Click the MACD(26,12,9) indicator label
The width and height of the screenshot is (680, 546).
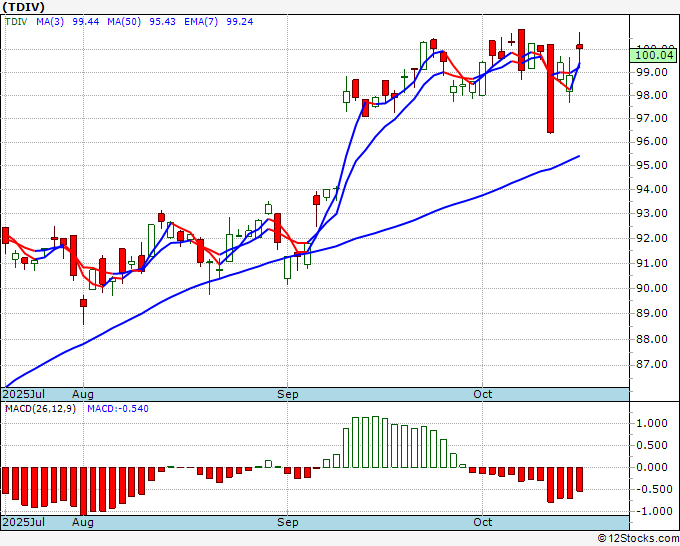click(x=40, y=409)
